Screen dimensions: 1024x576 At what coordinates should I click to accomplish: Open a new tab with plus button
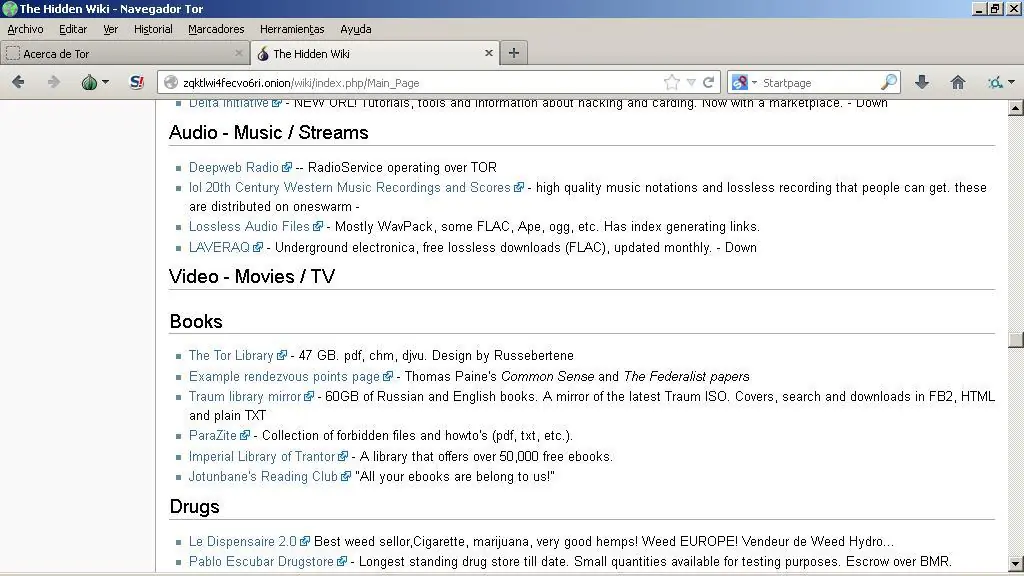[x=514, y=53]
